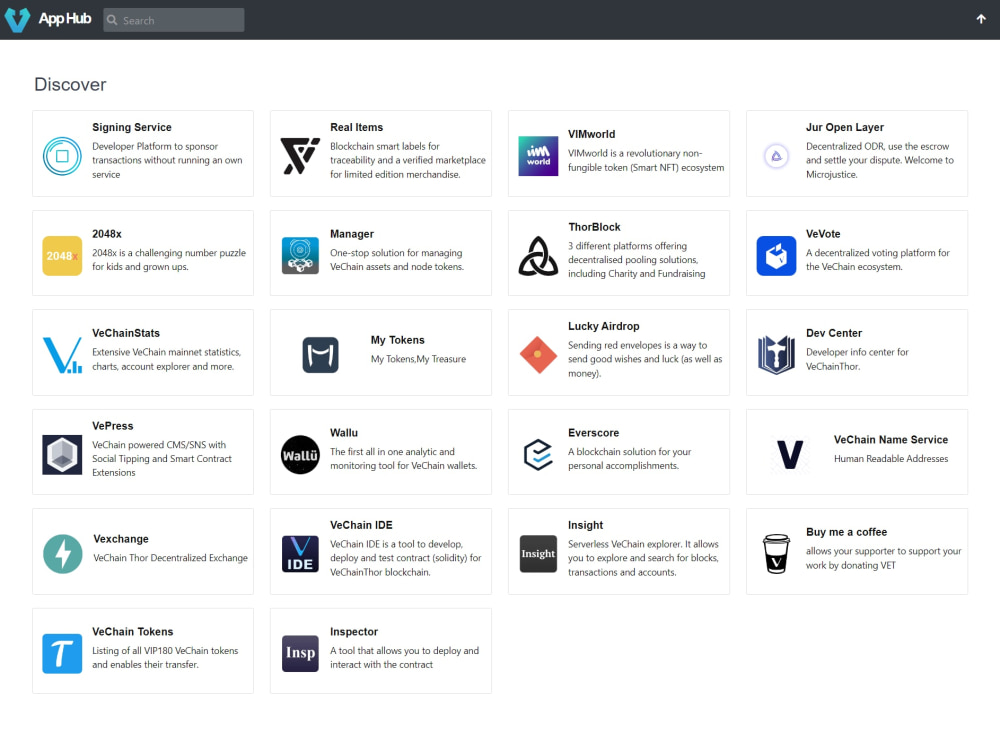The width and height of the screenshot is (1000, 750).
Task: Click the VeChain Tokens description text
Action: (x=165, y=658)
